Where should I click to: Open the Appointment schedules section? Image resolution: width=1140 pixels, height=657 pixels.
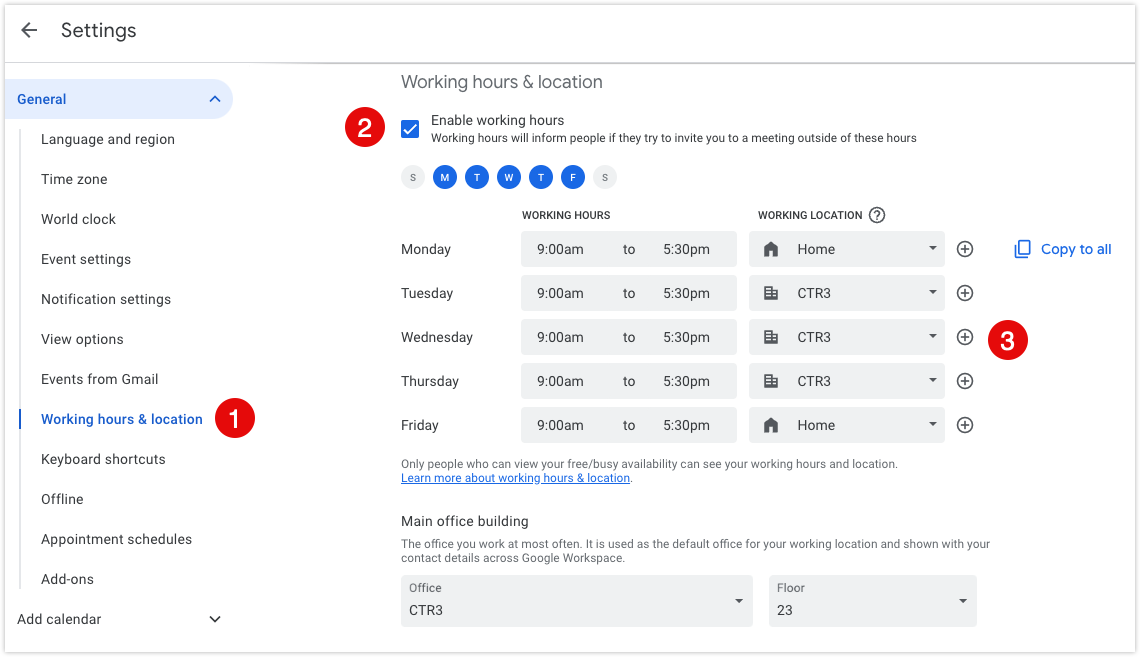(x=116, y=539)
